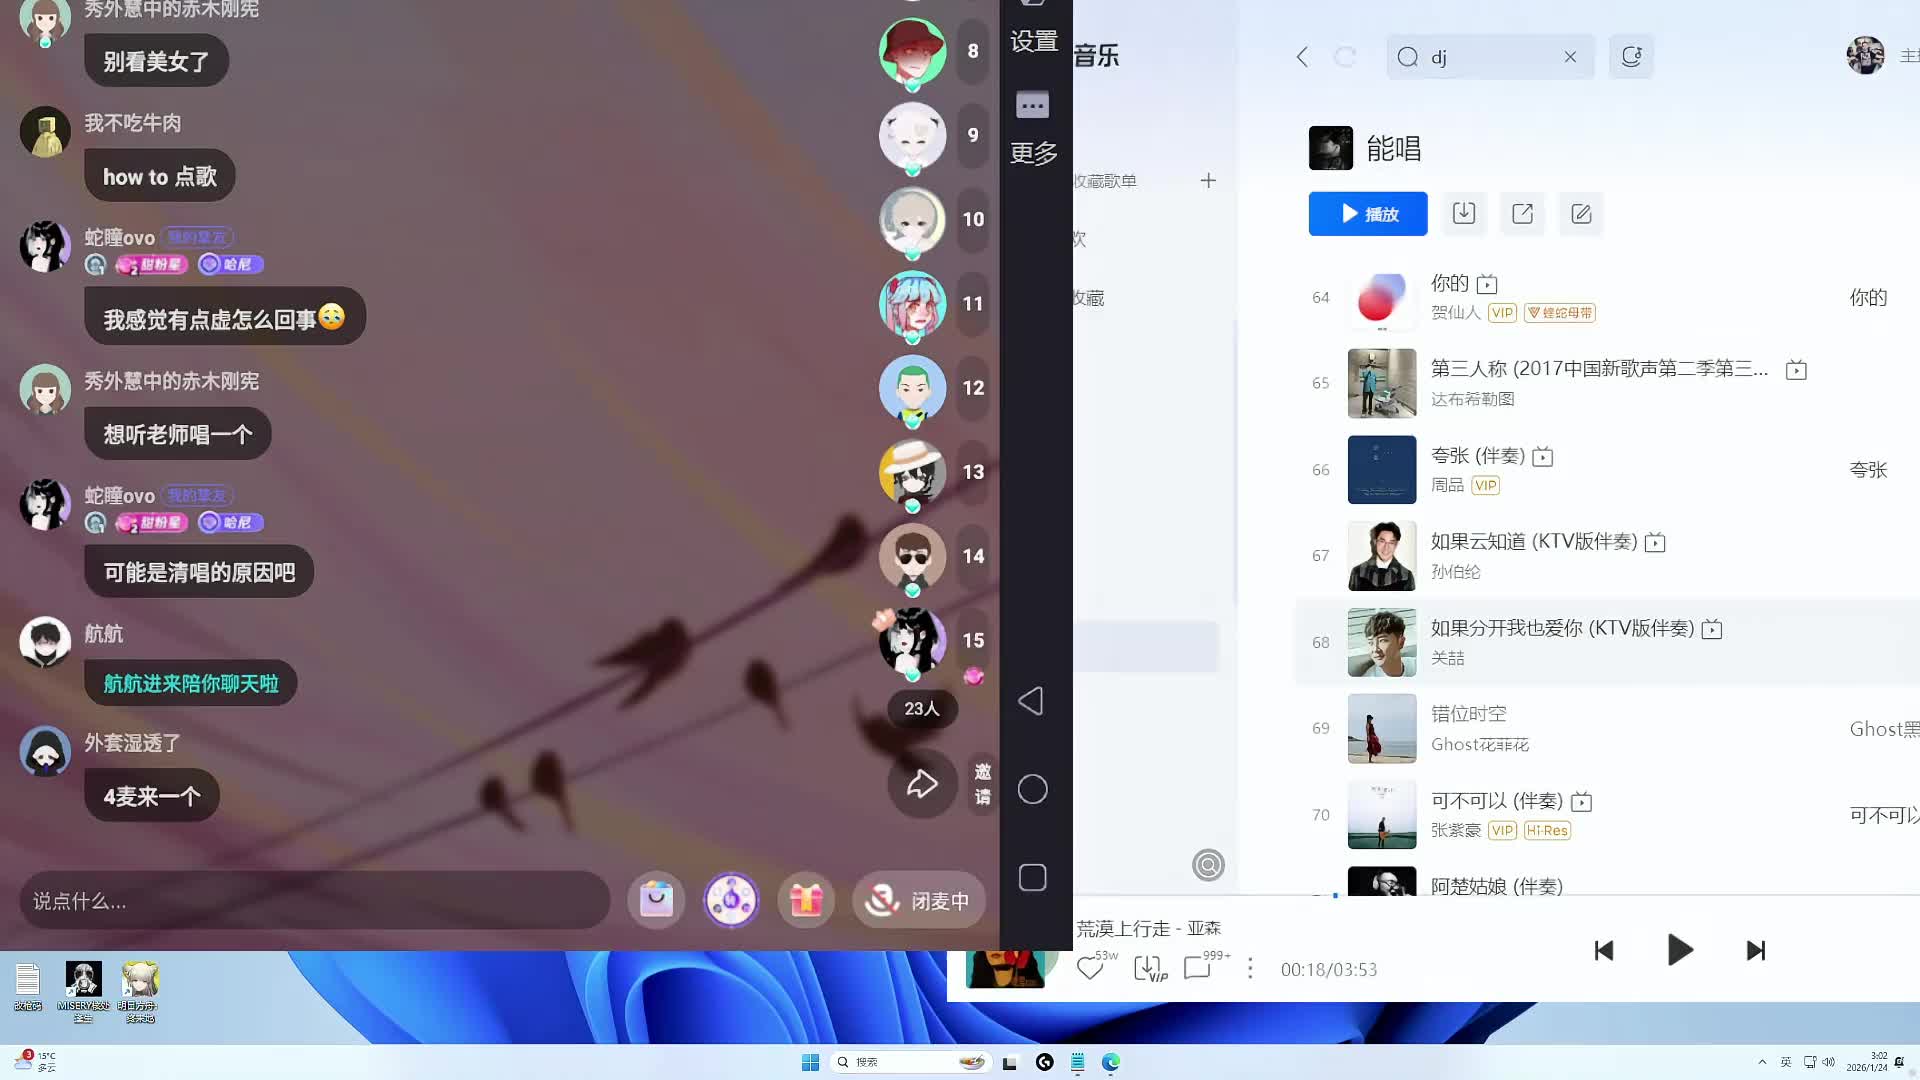Viewport: 1920px width, 1080px height.
Task: Skip to the next track
Action: (1755, 950)
